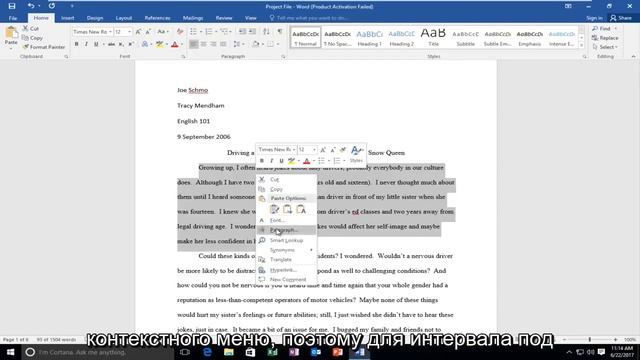Image resolution: width=640 pixels, height=360 pixels.
Task: Click the Decrease Indent icon
Action: [242, 32]
